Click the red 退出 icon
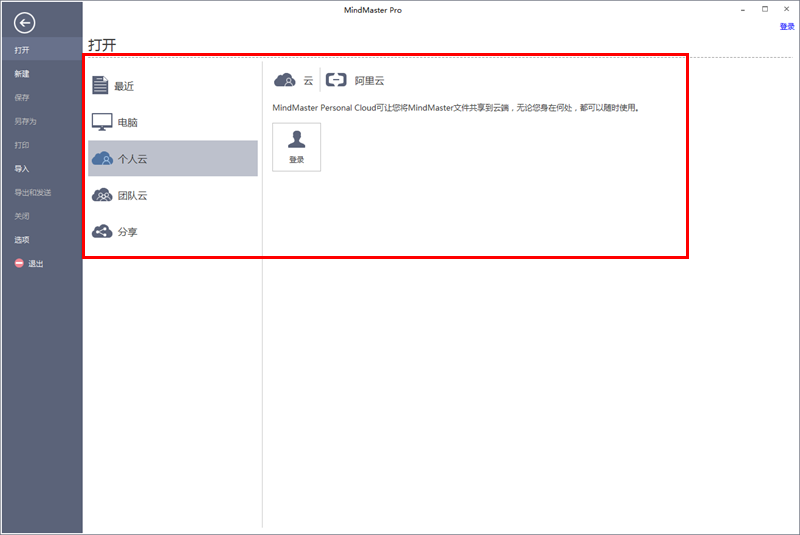Image resolution: width=800 pixels, height=535 pixels. [19, 263]
